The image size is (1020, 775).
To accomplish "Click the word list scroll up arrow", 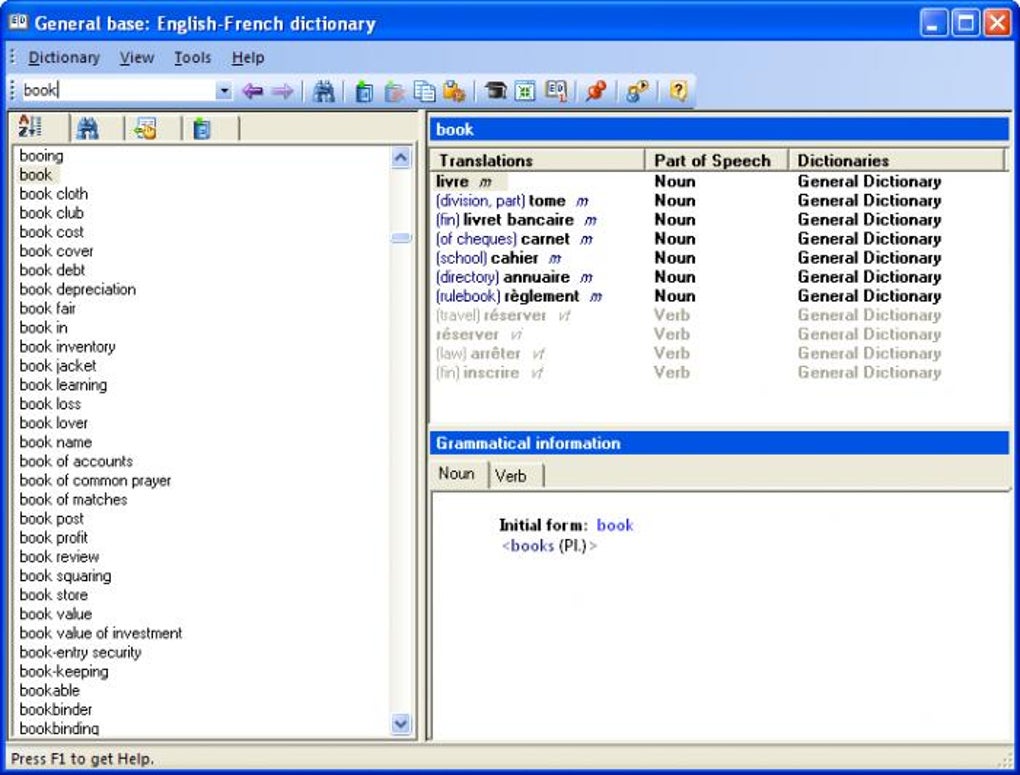I will coord(401,158).
